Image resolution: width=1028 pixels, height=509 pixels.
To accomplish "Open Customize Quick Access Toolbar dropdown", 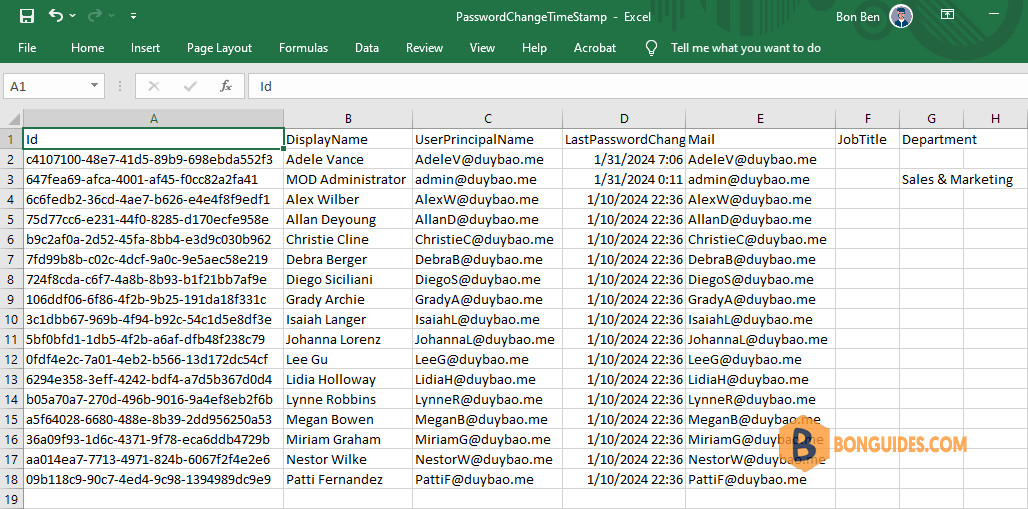I will point(134,16).
